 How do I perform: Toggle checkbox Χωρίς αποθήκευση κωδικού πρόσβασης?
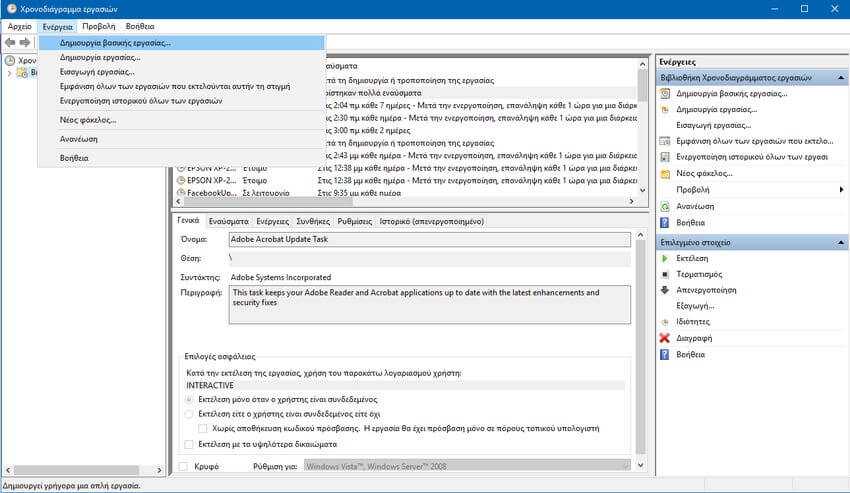tap(203, 428)
